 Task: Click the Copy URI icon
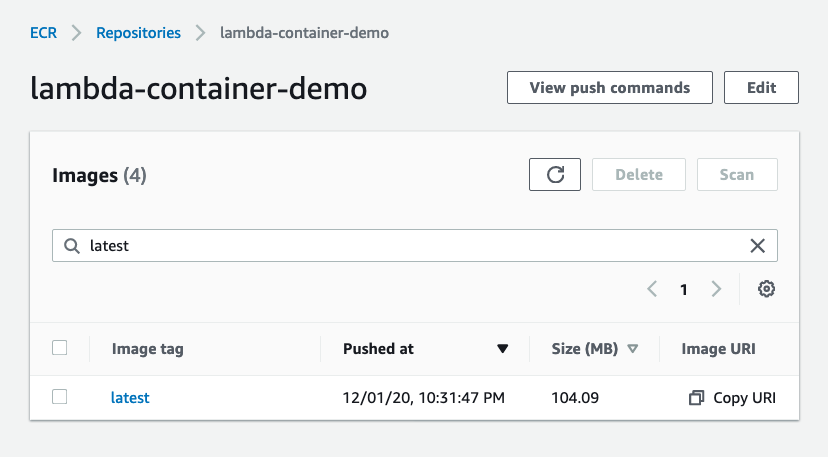[697, 398]
